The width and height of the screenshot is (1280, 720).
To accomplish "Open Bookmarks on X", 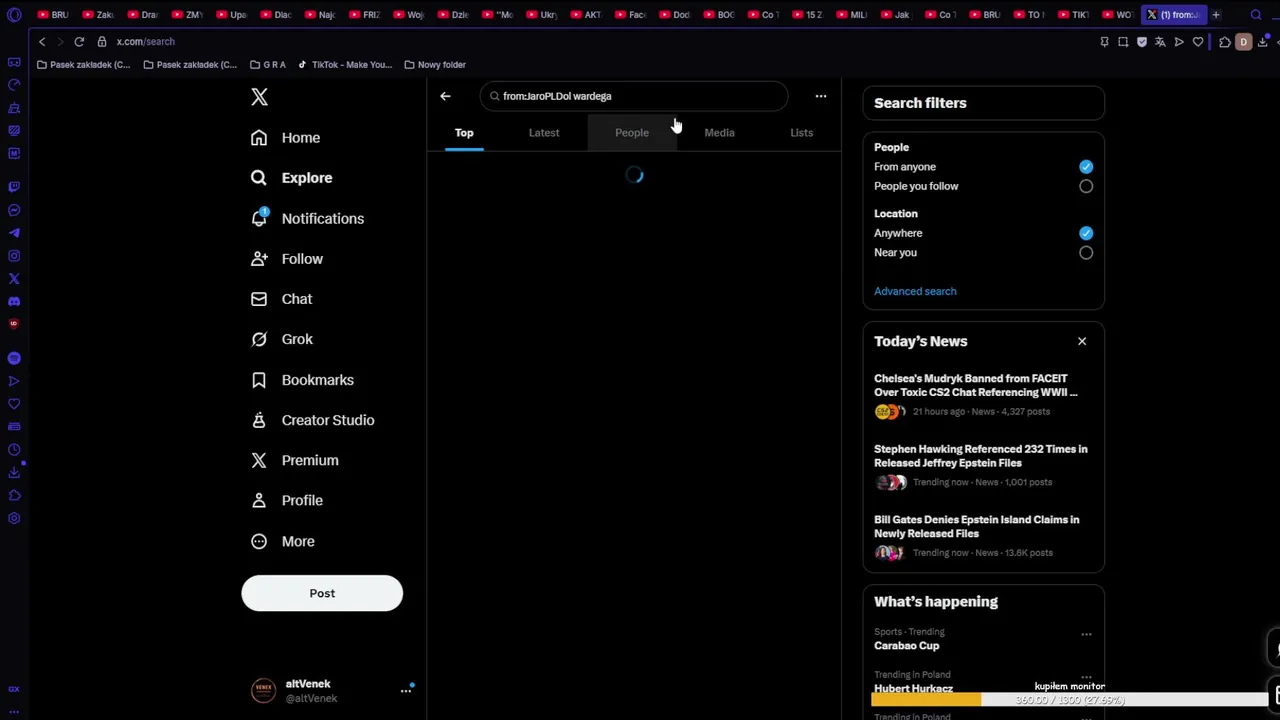I will point(303,380).
